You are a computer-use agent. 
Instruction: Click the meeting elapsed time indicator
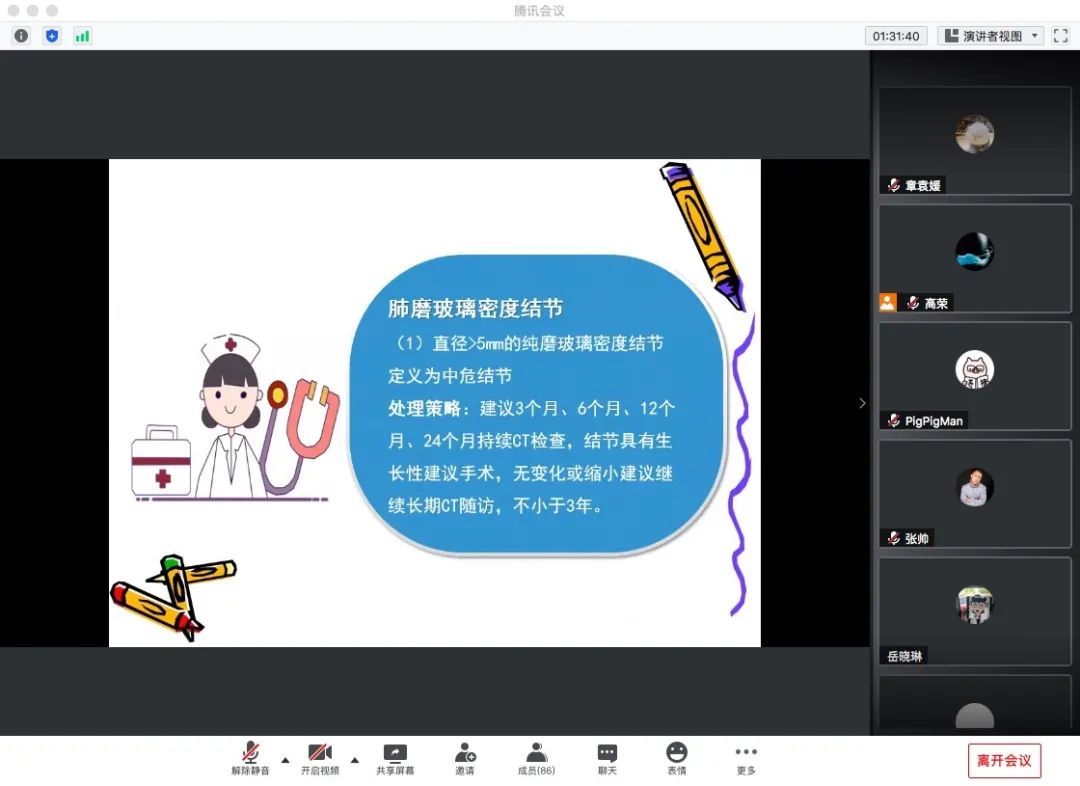tap(895, 36)
